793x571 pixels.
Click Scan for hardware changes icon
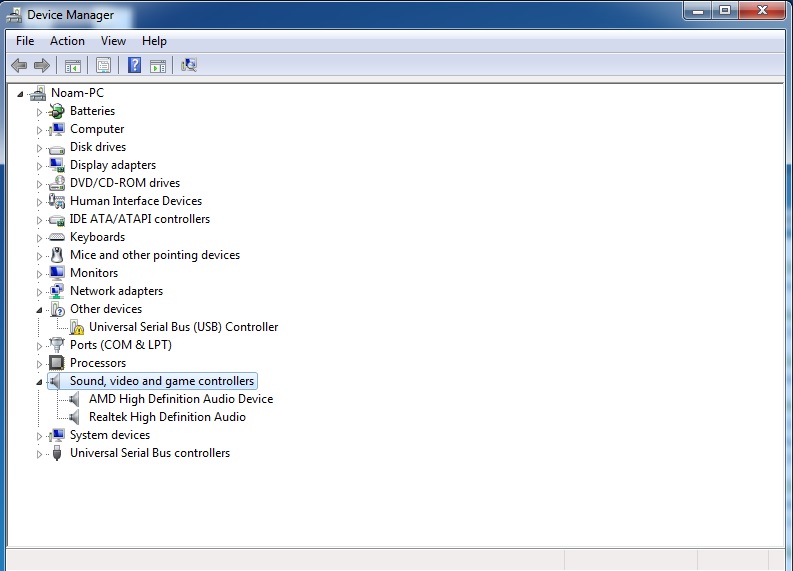pyautogui.click(x=189, y=65)
